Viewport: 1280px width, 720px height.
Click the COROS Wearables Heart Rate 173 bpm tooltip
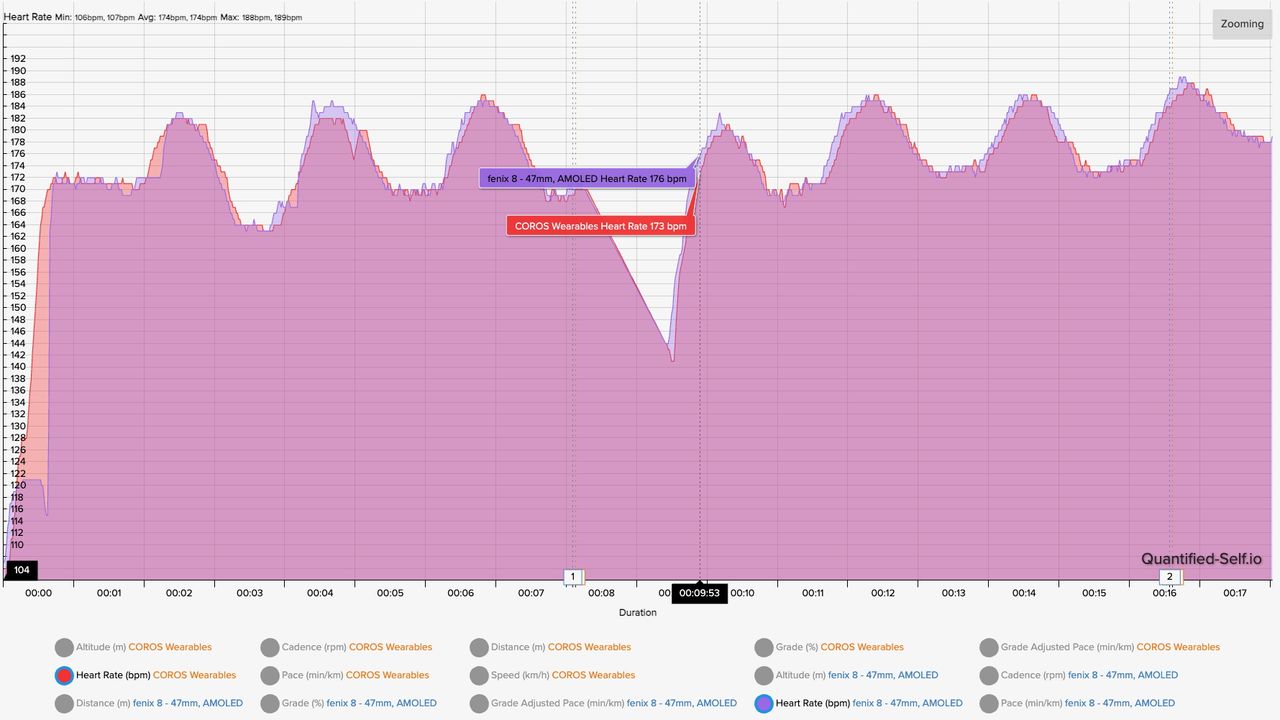[601, 226]
